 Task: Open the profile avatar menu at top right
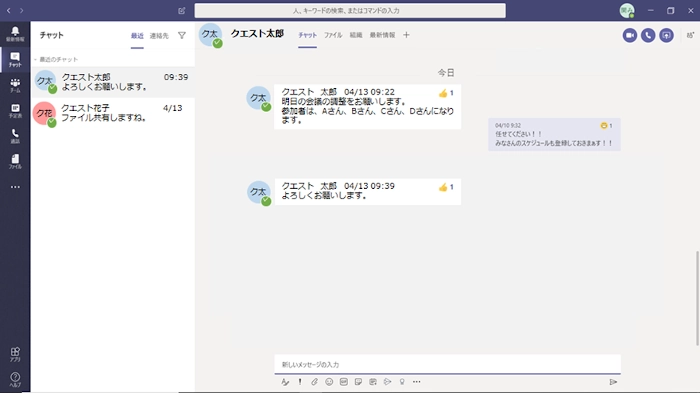627,11
